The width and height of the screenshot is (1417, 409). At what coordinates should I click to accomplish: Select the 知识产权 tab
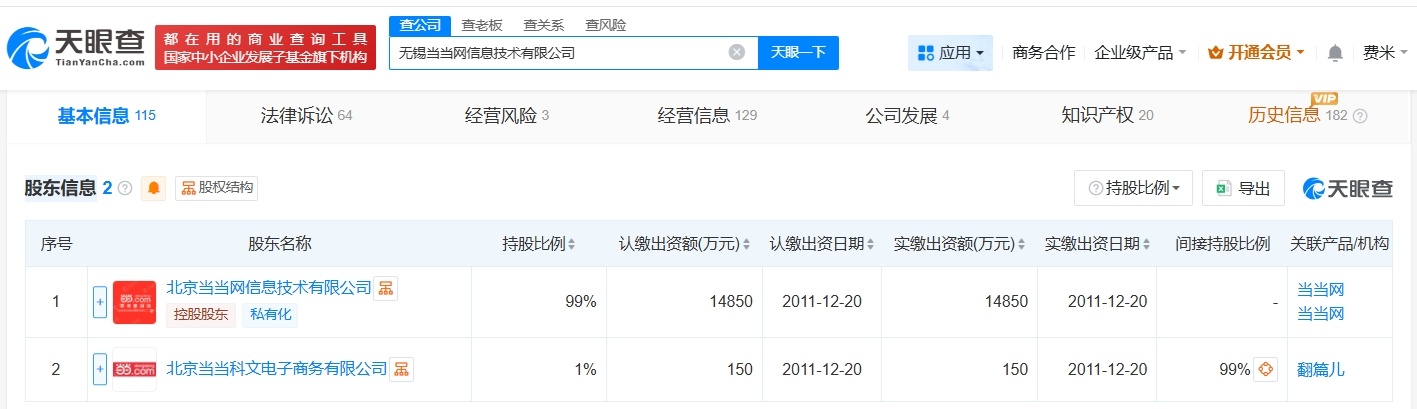point(1107,116)
